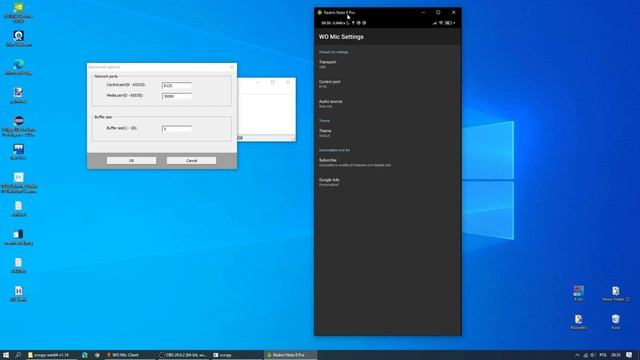Click the Redmi Note 8 Pro window title

click(x=339, y=13)
